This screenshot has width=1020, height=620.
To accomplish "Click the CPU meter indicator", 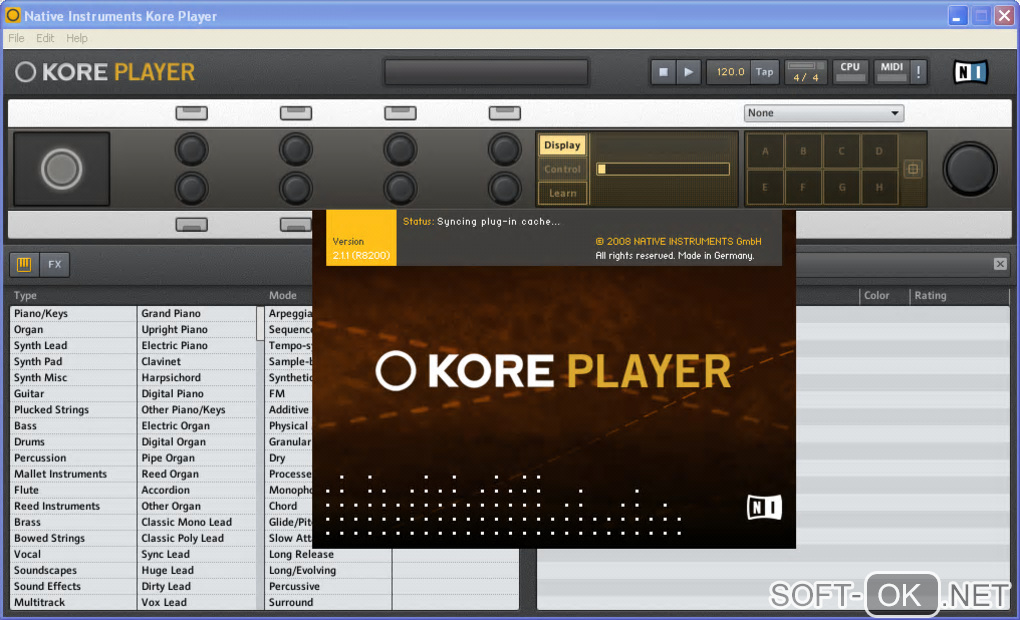I will 850,72.
